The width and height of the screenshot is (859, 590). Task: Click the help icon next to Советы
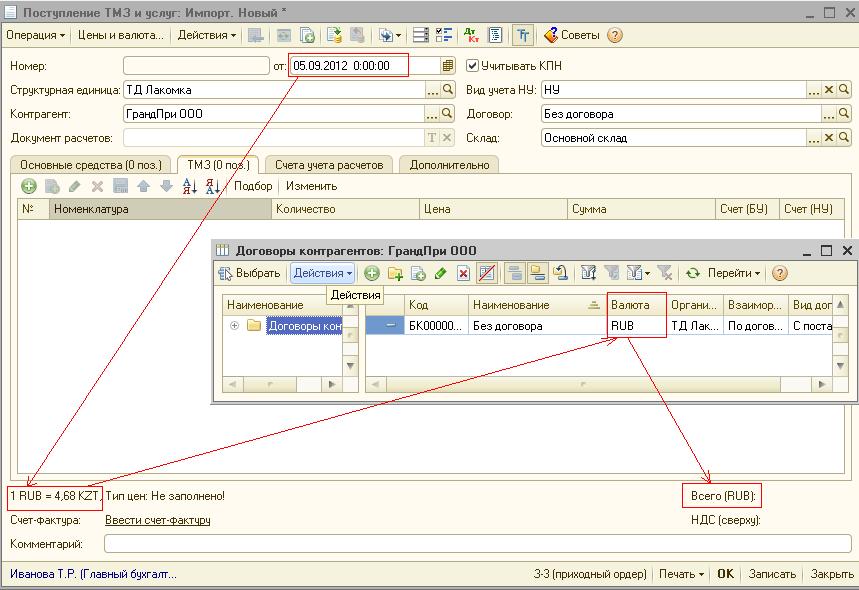615,35
